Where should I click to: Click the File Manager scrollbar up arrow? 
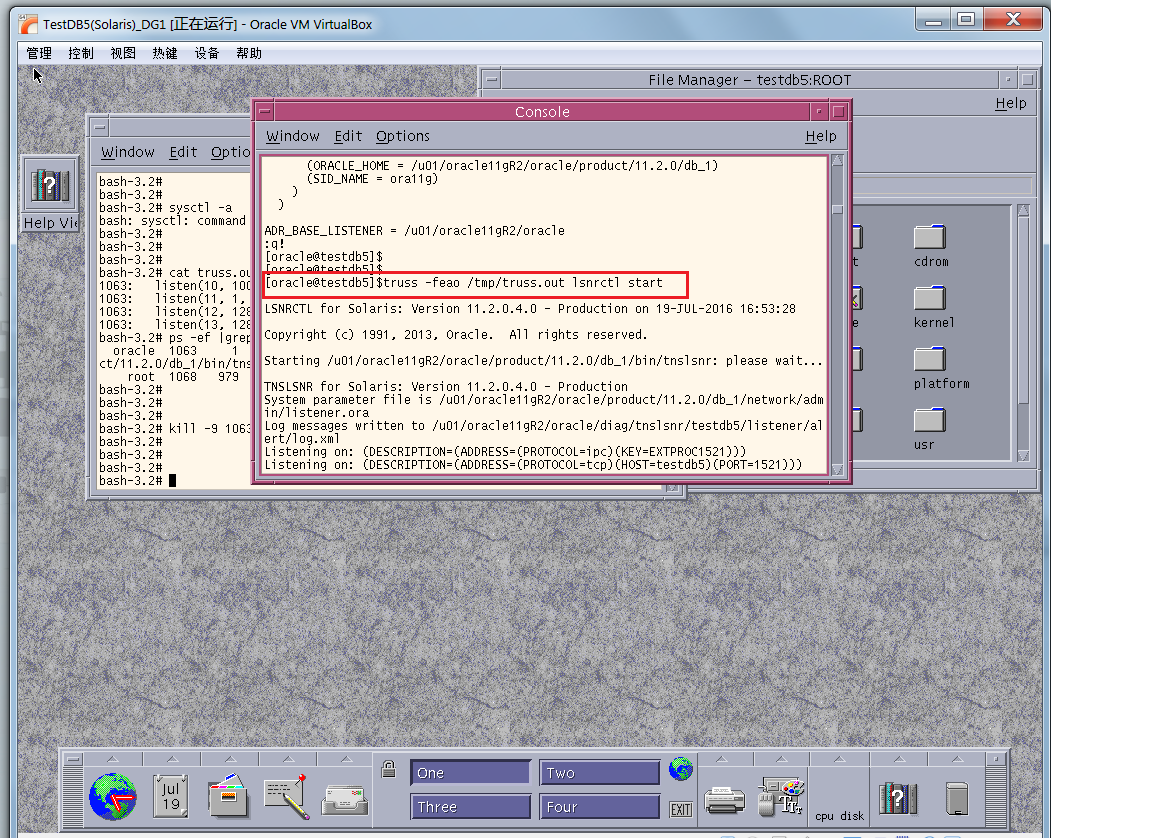1023,211
